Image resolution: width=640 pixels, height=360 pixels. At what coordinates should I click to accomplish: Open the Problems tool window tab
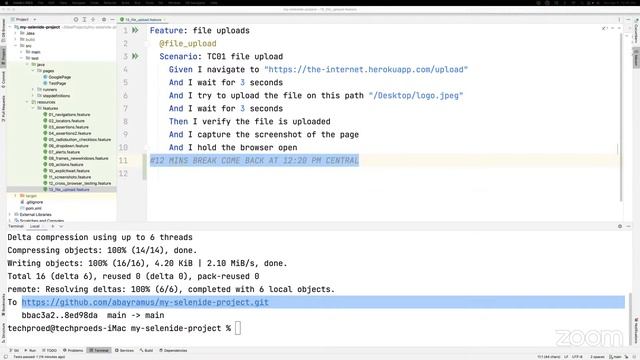[x=73, y=350]
